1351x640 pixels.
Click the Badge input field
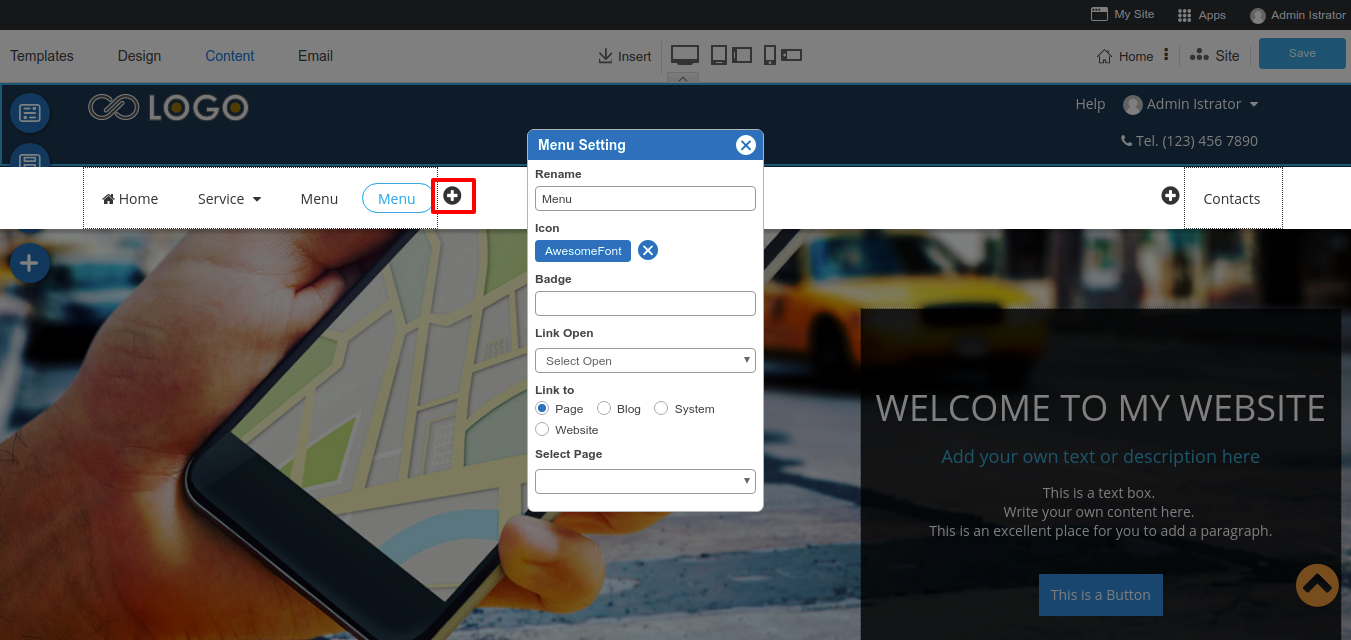(x=645, y=303)
